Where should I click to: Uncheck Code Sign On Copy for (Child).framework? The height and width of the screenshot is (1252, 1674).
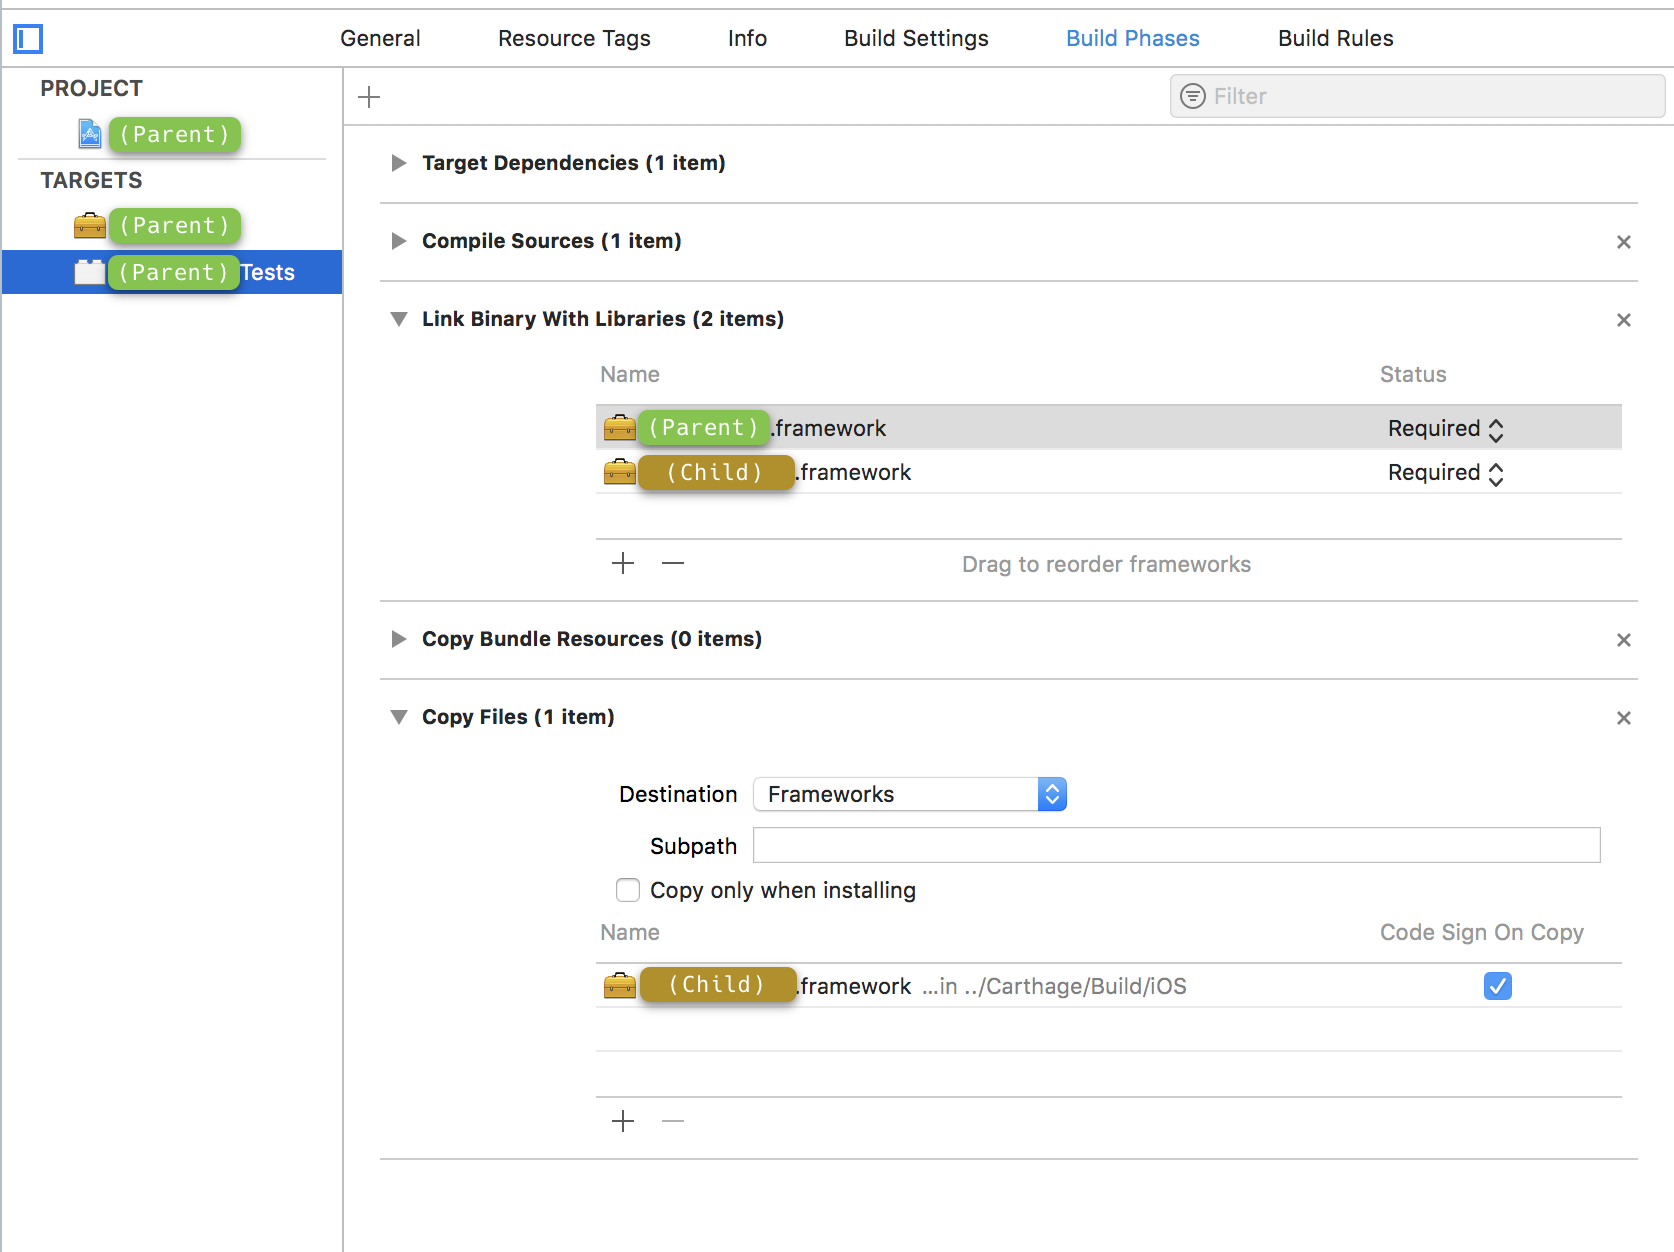click(x=1497, y=986)
